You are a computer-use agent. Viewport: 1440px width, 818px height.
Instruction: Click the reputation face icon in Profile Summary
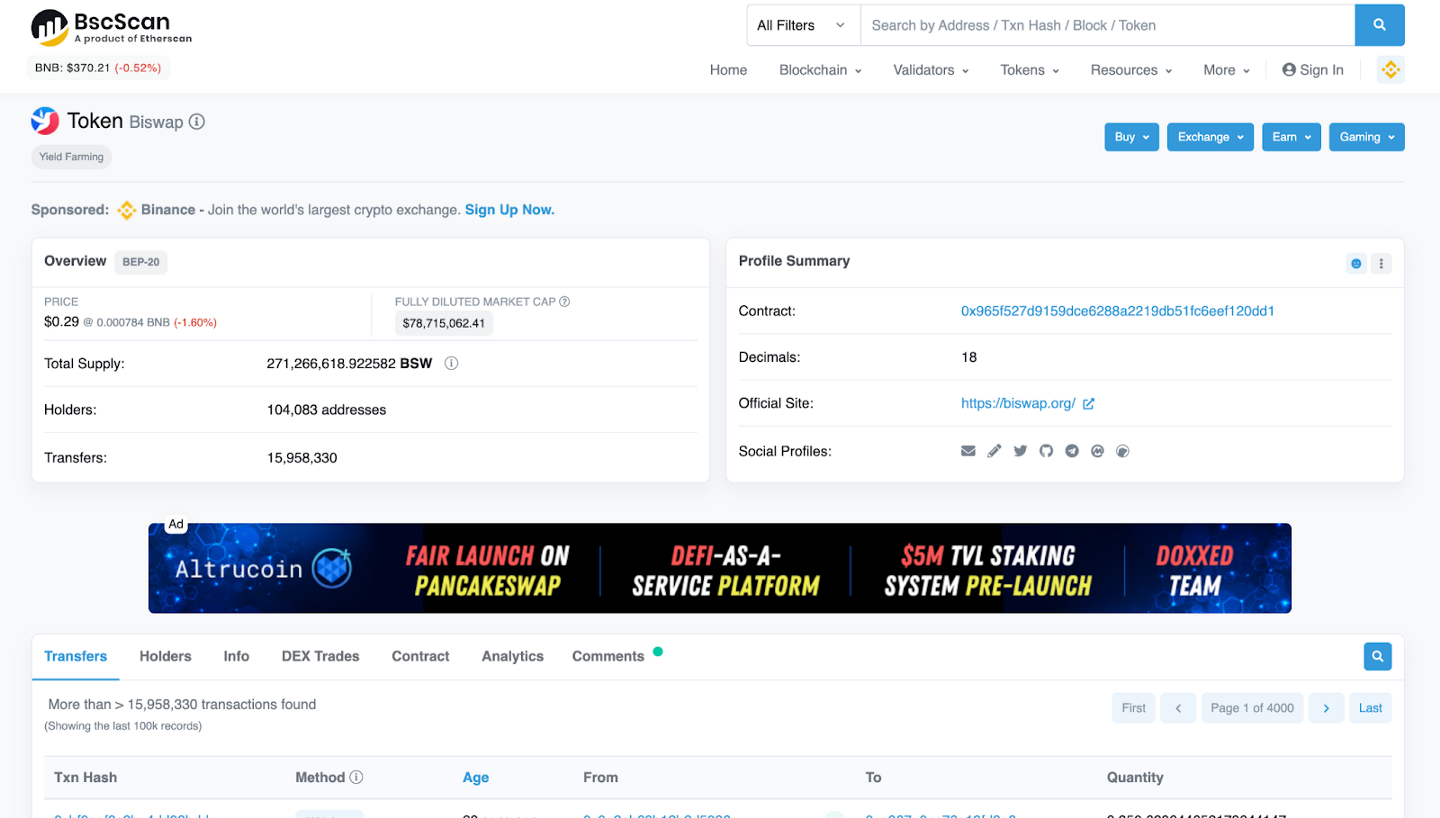pos(1357,264)
